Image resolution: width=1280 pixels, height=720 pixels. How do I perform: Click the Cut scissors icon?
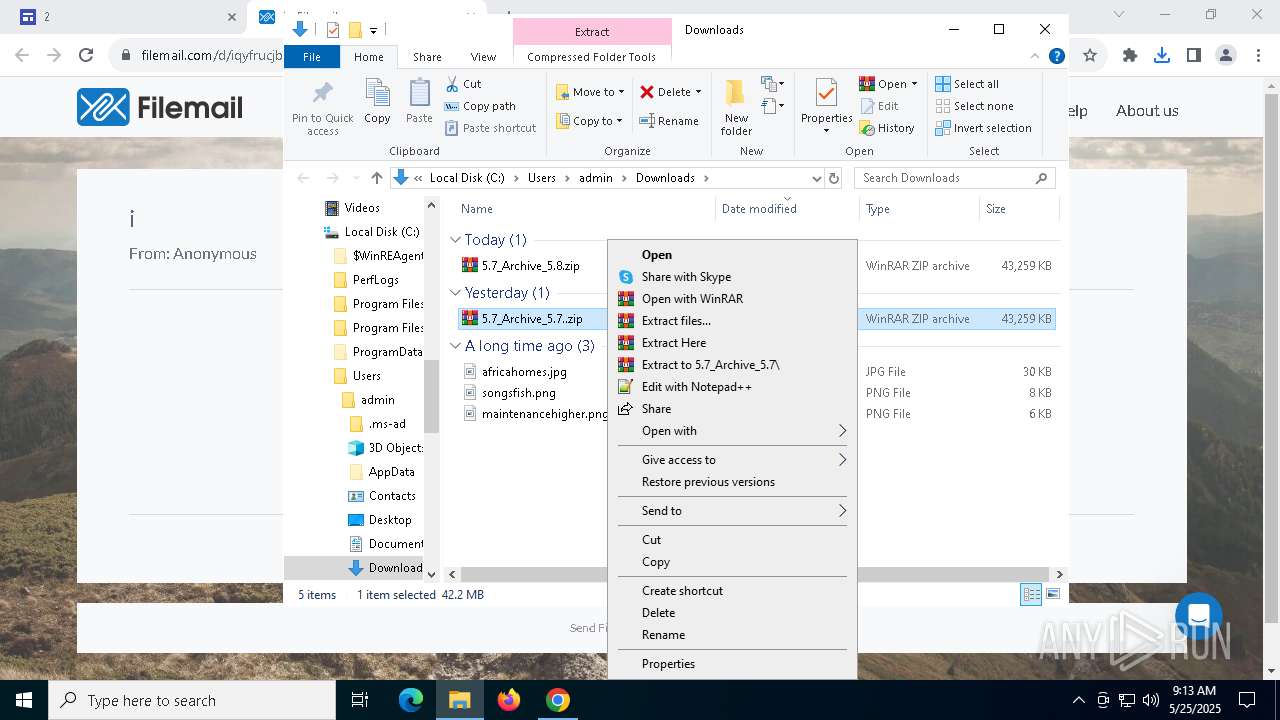click(452, 84)
